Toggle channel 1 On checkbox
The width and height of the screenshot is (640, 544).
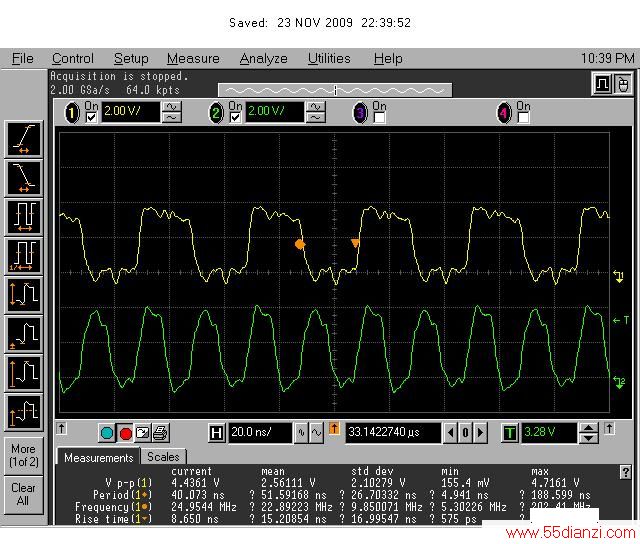[x=91, y=118]
